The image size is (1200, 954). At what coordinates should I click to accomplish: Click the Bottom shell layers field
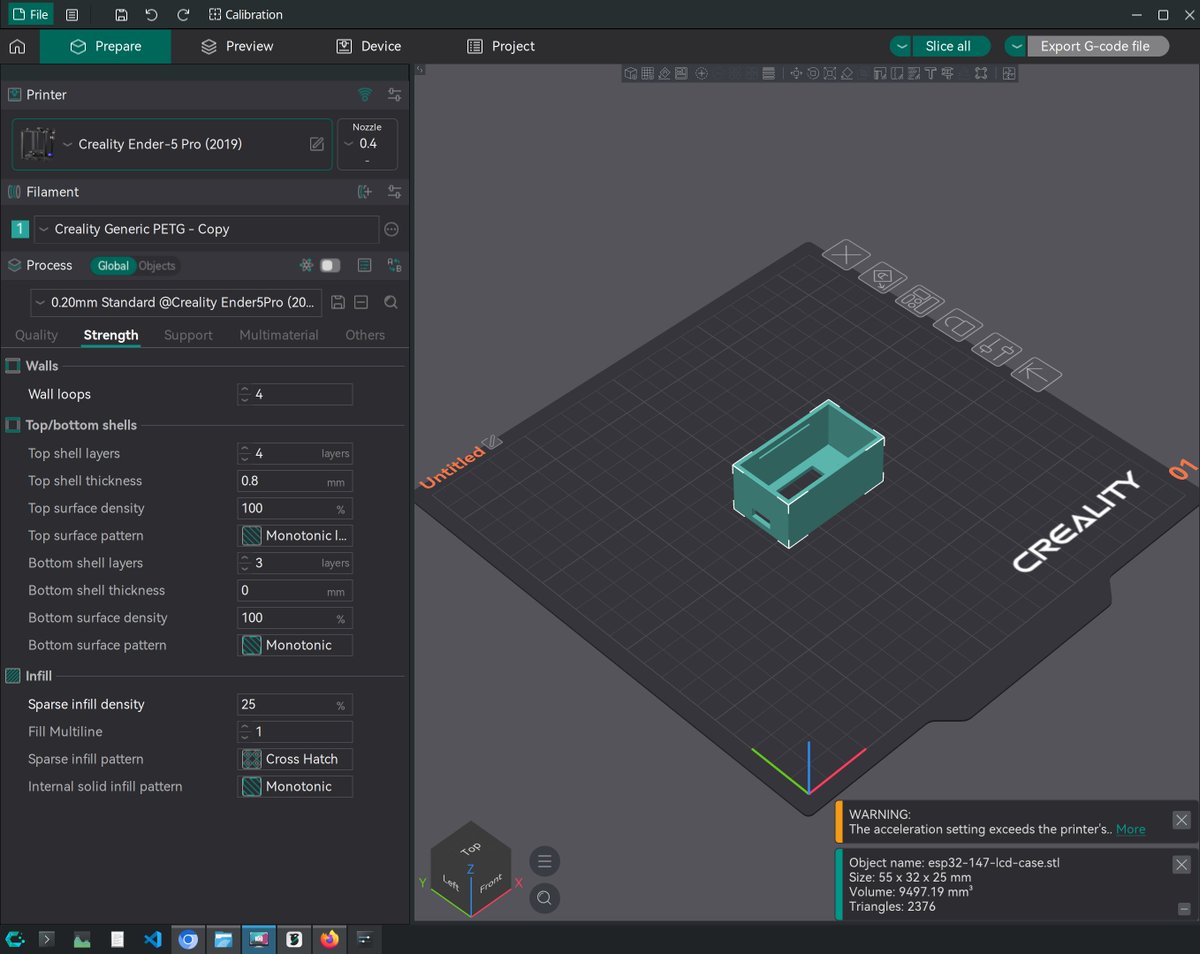tap(295, 563)
